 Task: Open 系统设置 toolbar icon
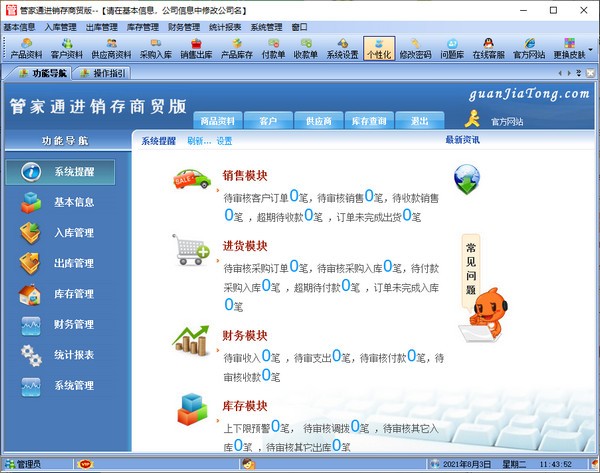tap(342, 49)
